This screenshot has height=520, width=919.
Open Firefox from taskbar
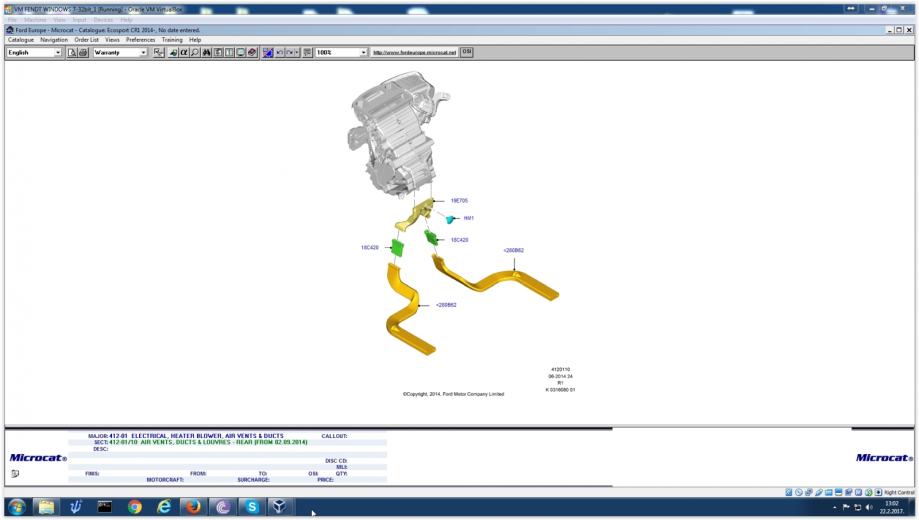click(193, 507)
